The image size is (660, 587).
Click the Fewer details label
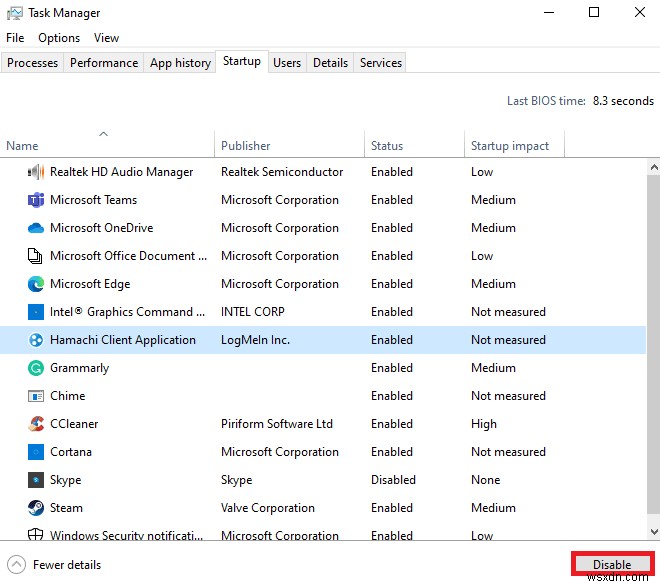tap(67, 565)
